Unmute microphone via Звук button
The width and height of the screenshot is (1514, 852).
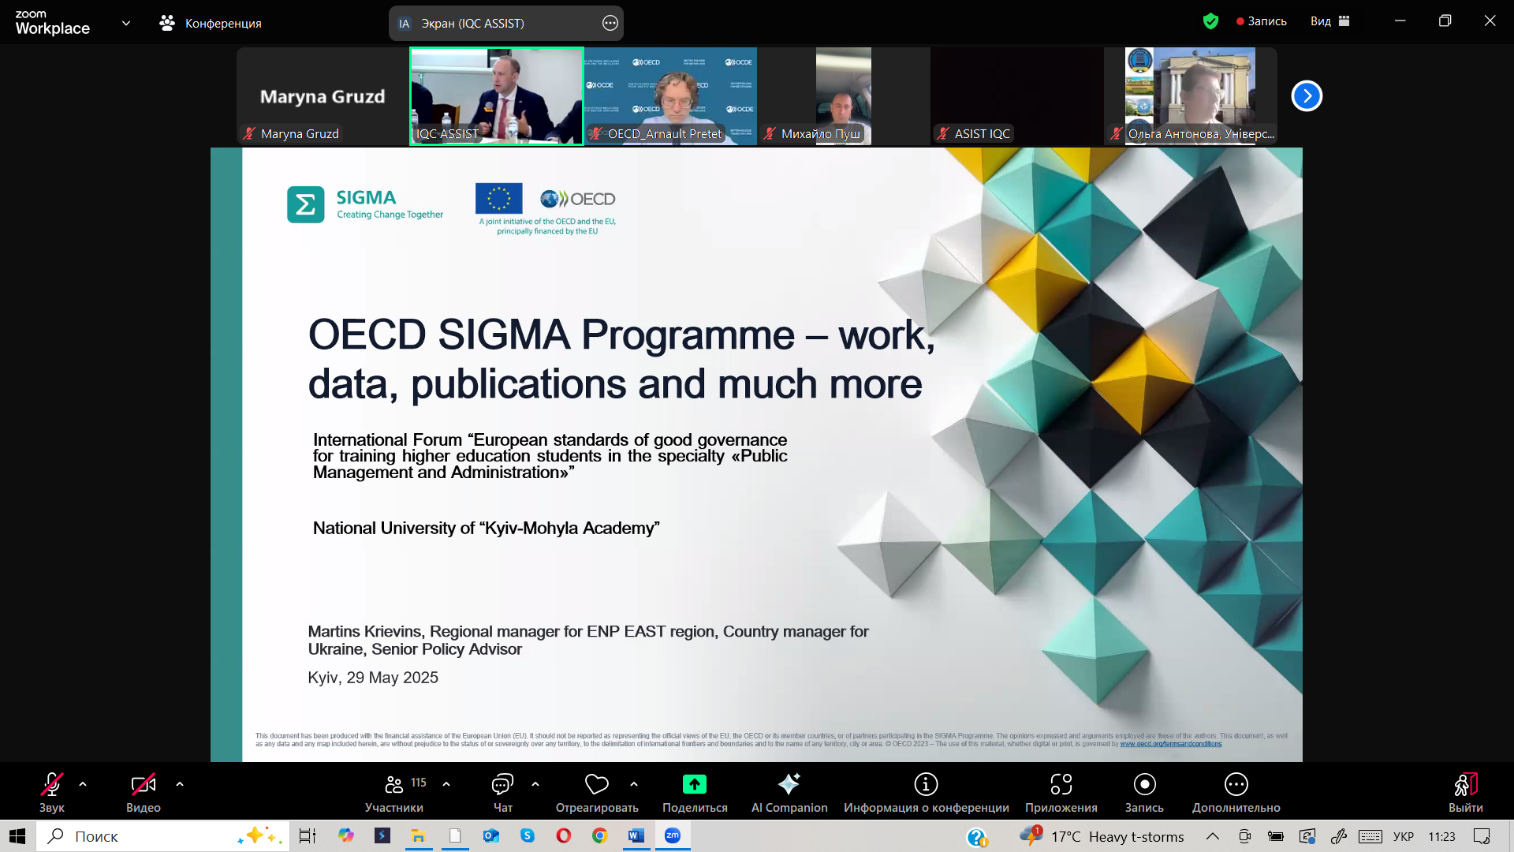point(52,792)
